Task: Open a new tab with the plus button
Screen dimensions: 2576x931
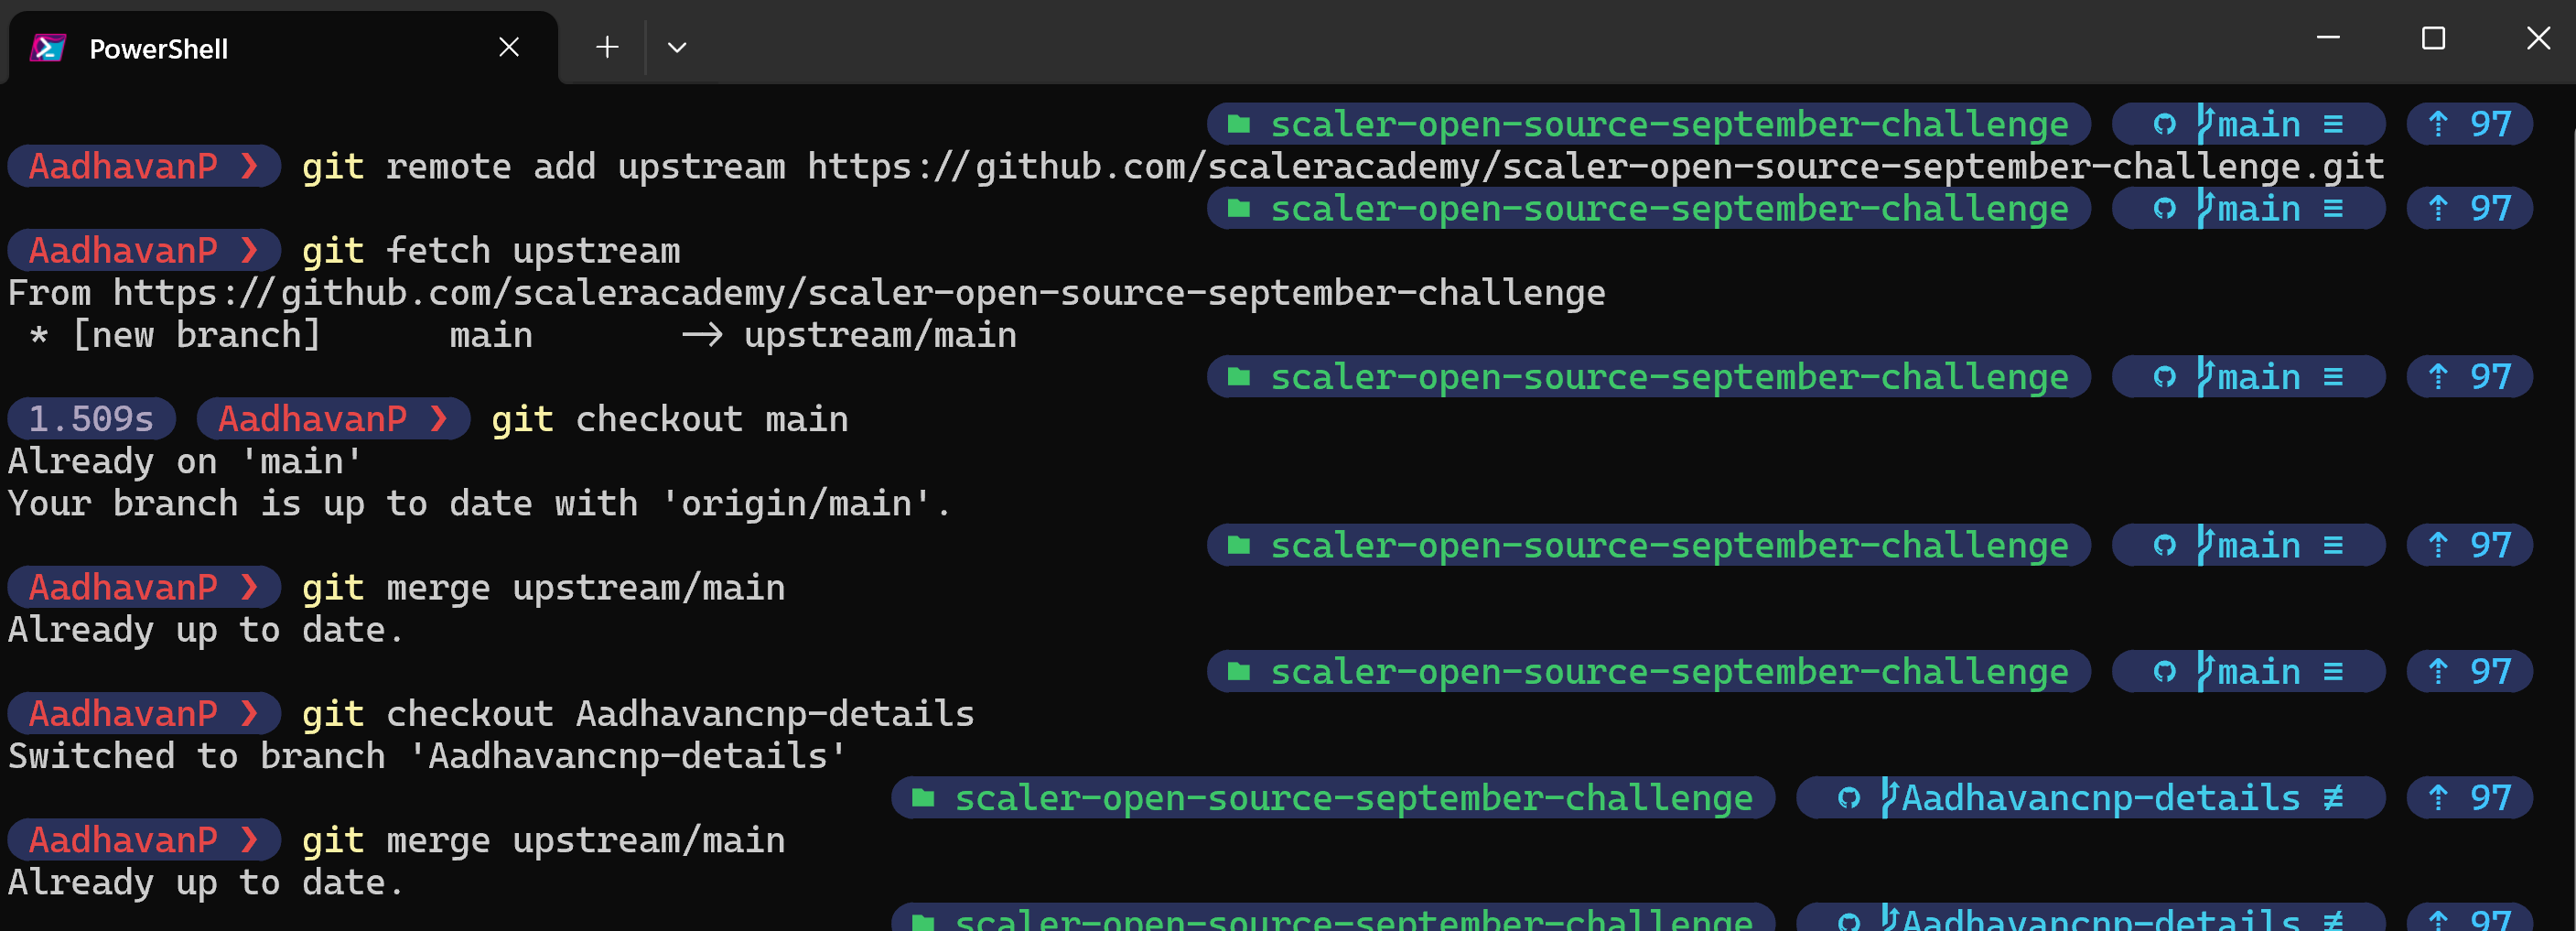Action: click(605, 46)
